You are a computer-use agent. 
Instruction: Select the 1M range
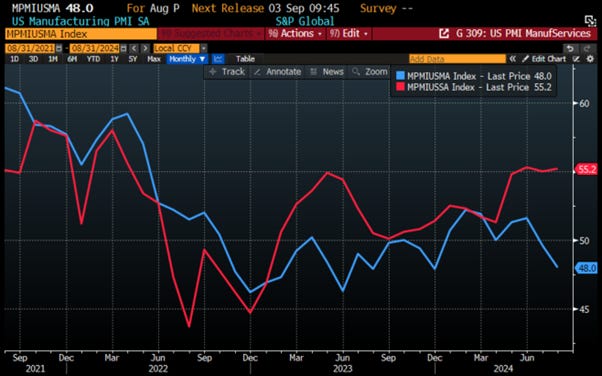(53, 59)
